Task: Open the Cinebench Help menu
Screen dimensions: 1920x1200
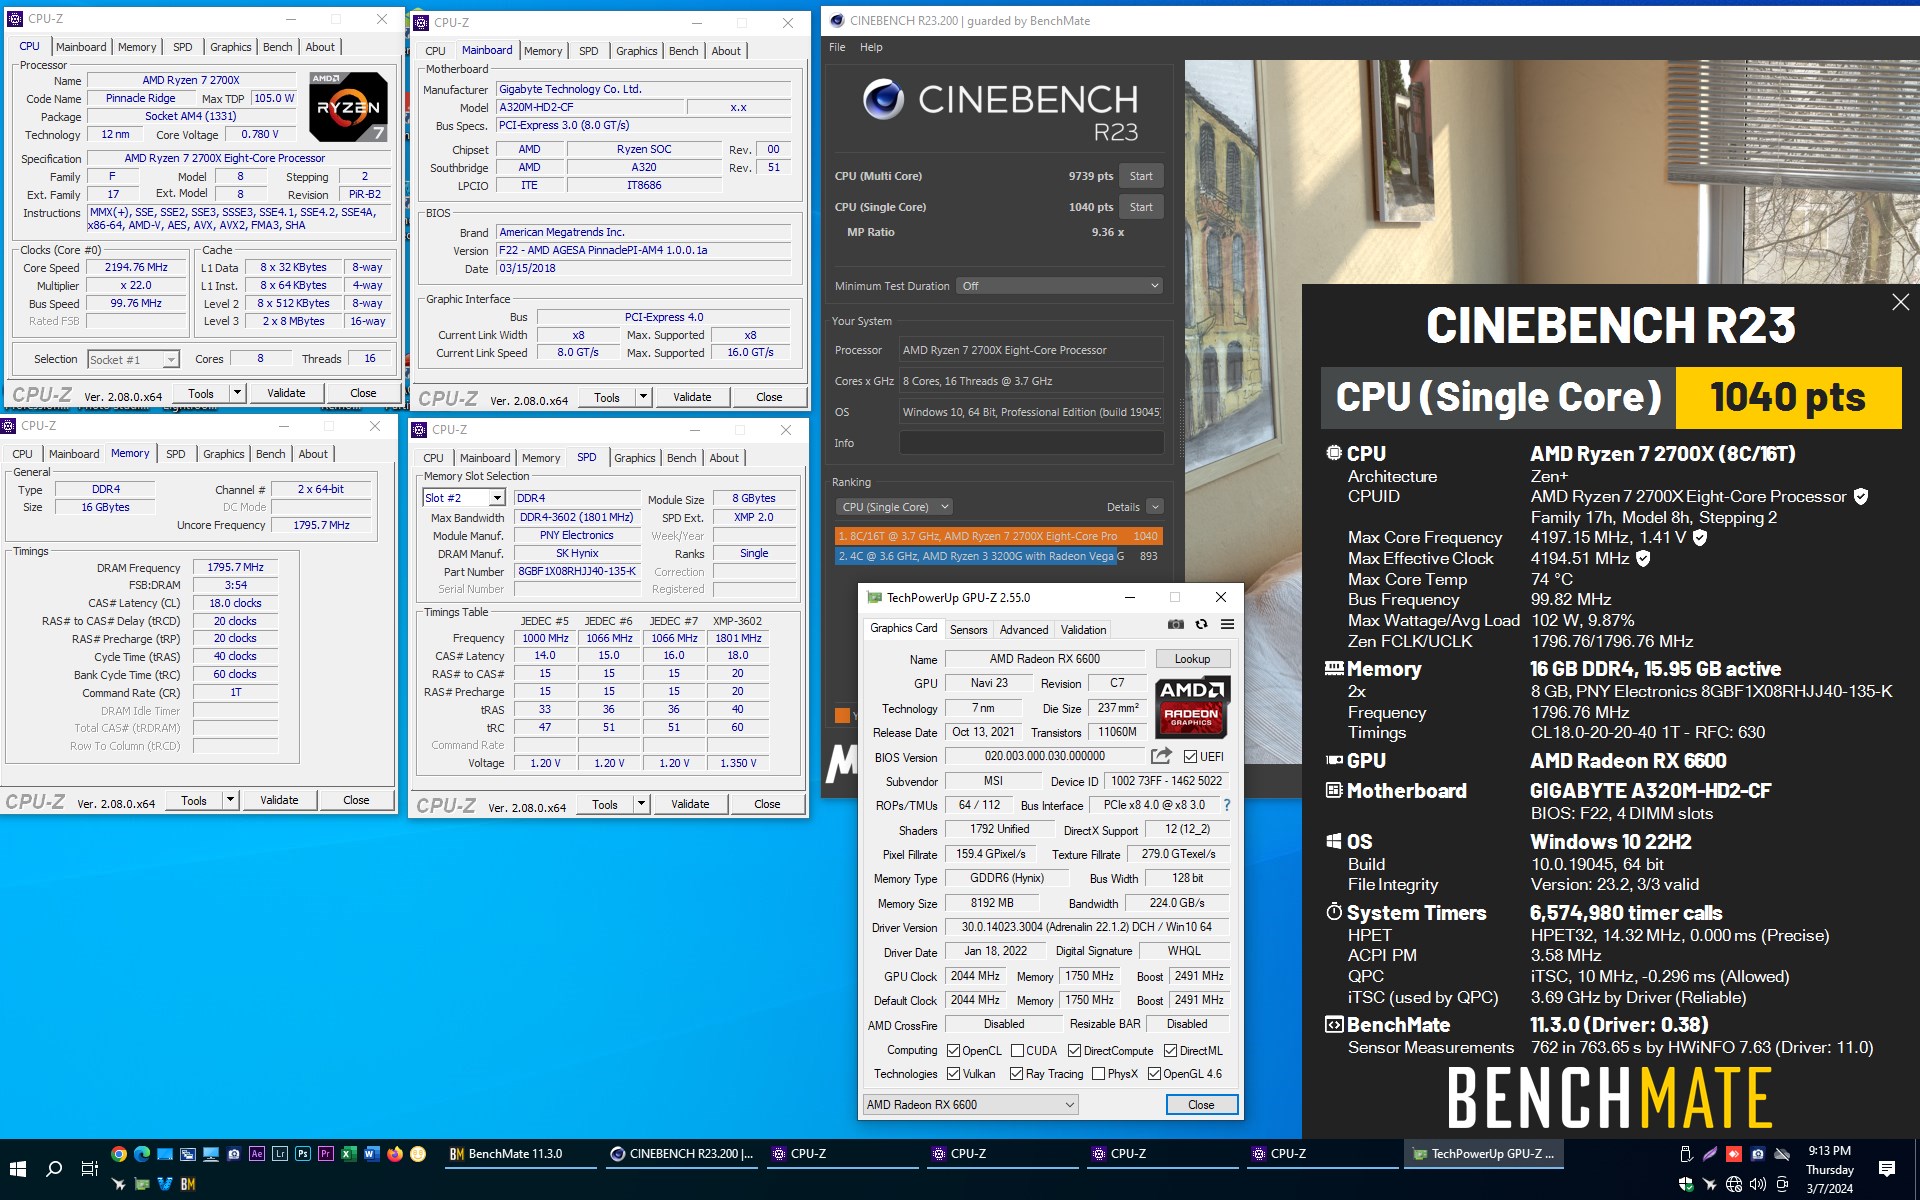Action: [871, 47]
